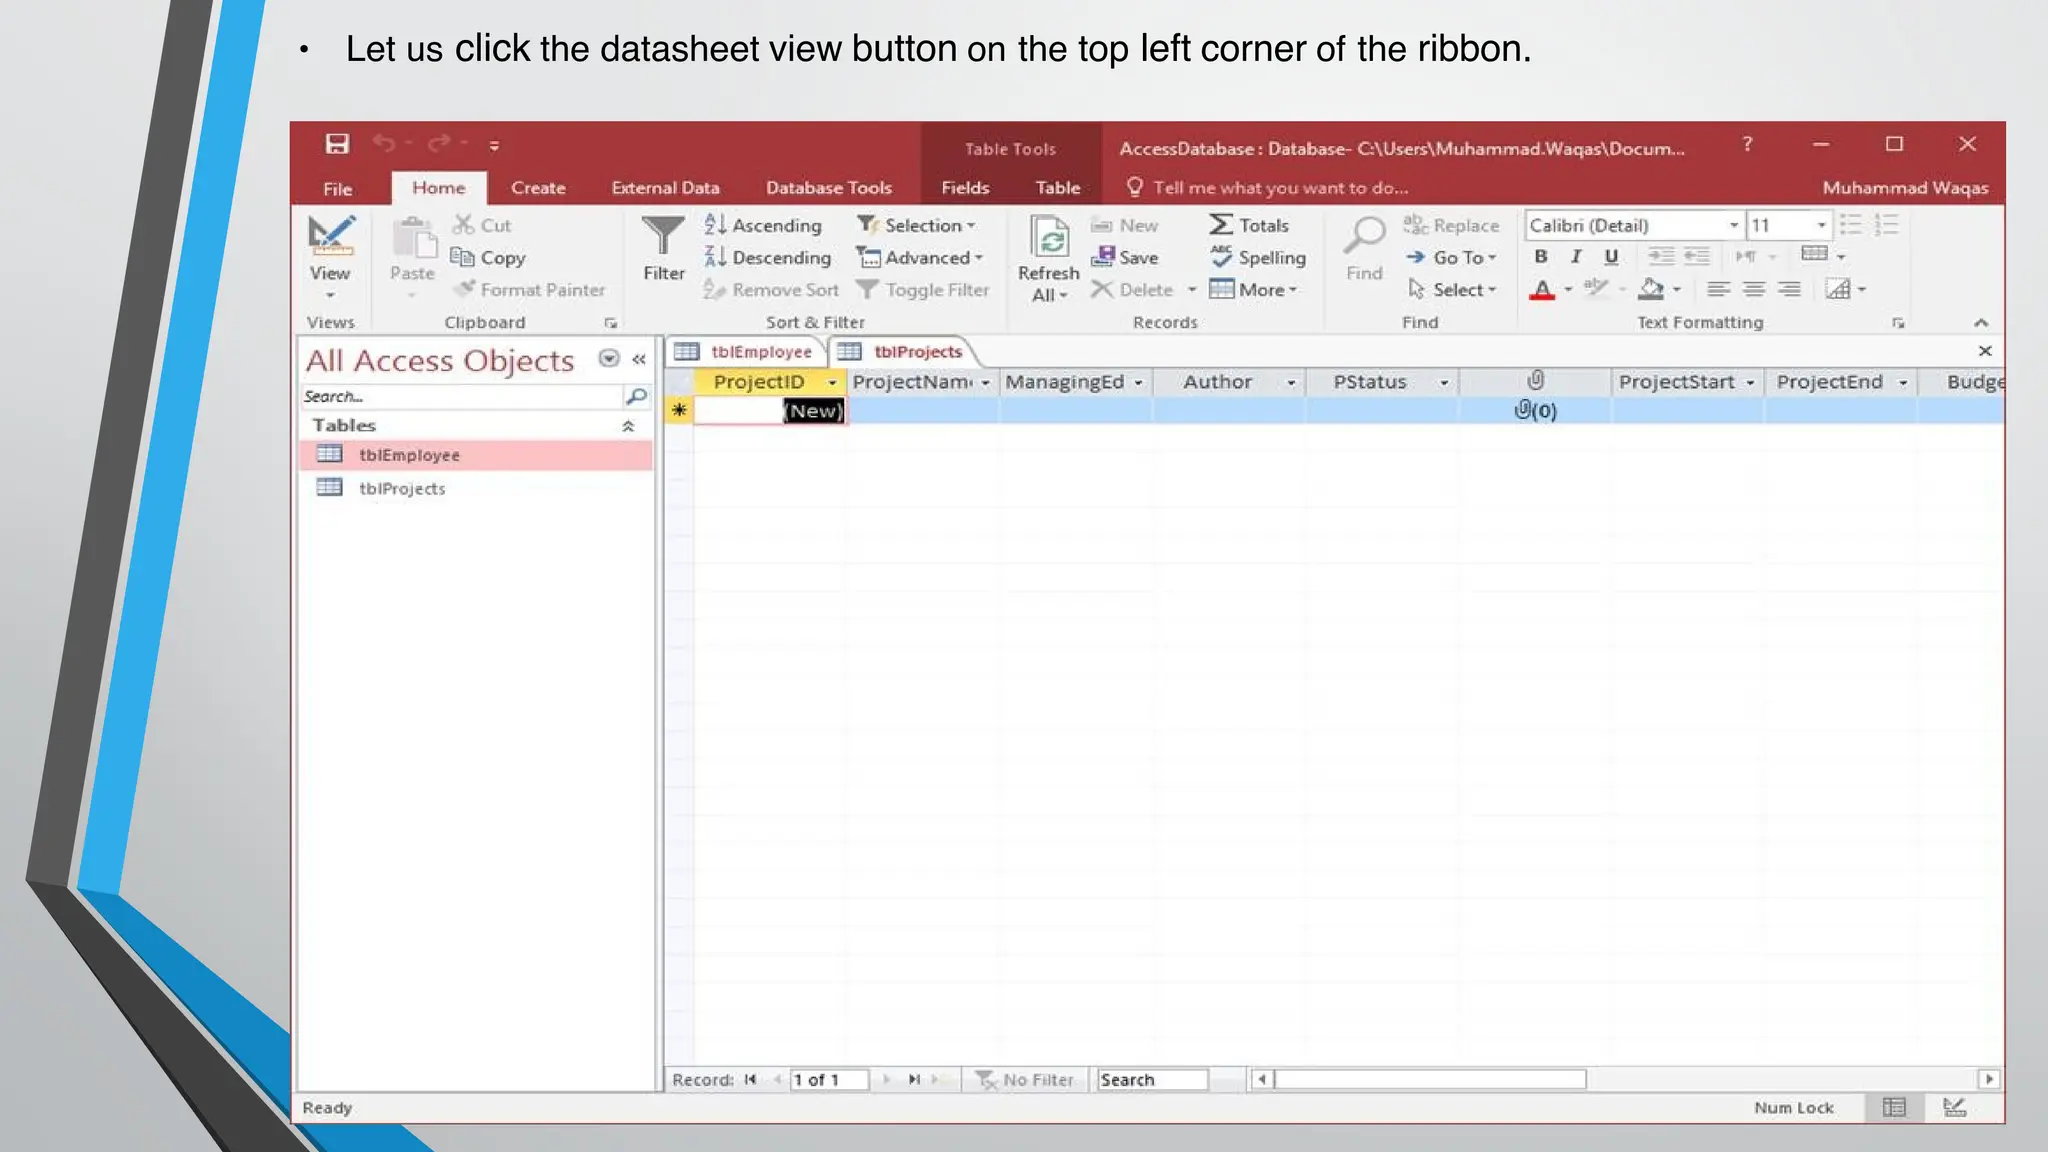Switch to Design View in the status bar
This screenshot has height=1152, width=2048.
point(1954,1107)
